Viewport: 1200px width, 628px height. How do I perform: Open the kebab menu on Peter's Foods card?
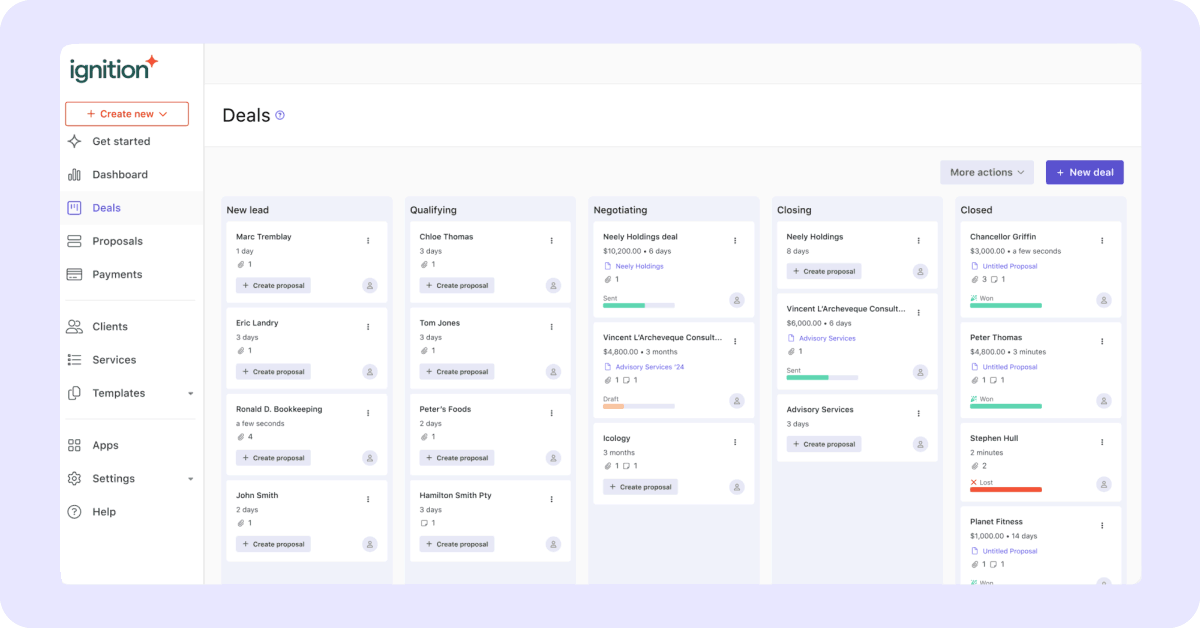551,412
